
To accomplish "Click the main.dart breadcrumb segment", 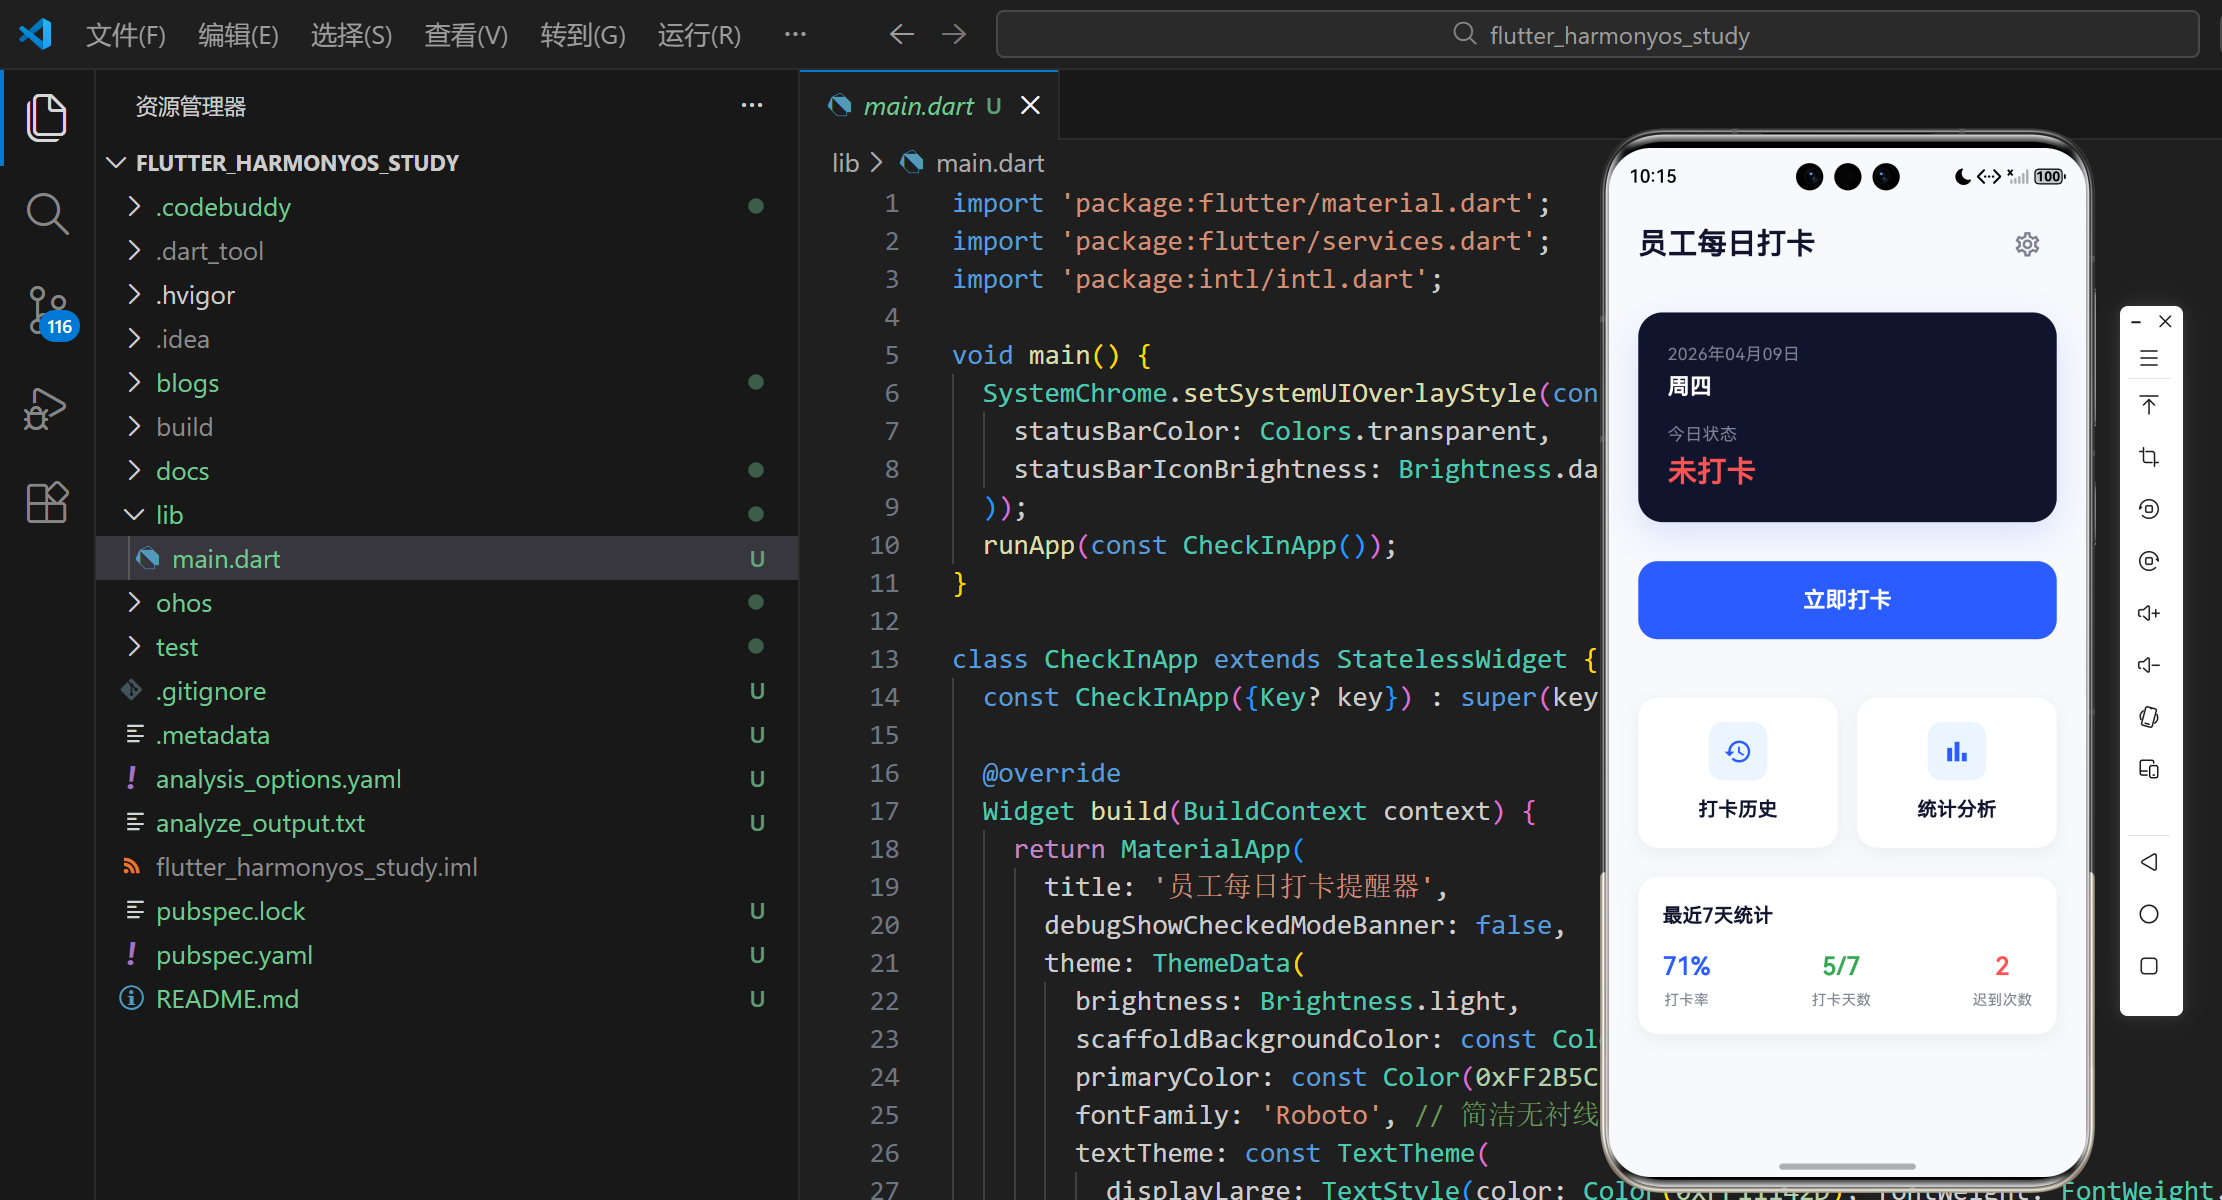I will pos(989,163).
